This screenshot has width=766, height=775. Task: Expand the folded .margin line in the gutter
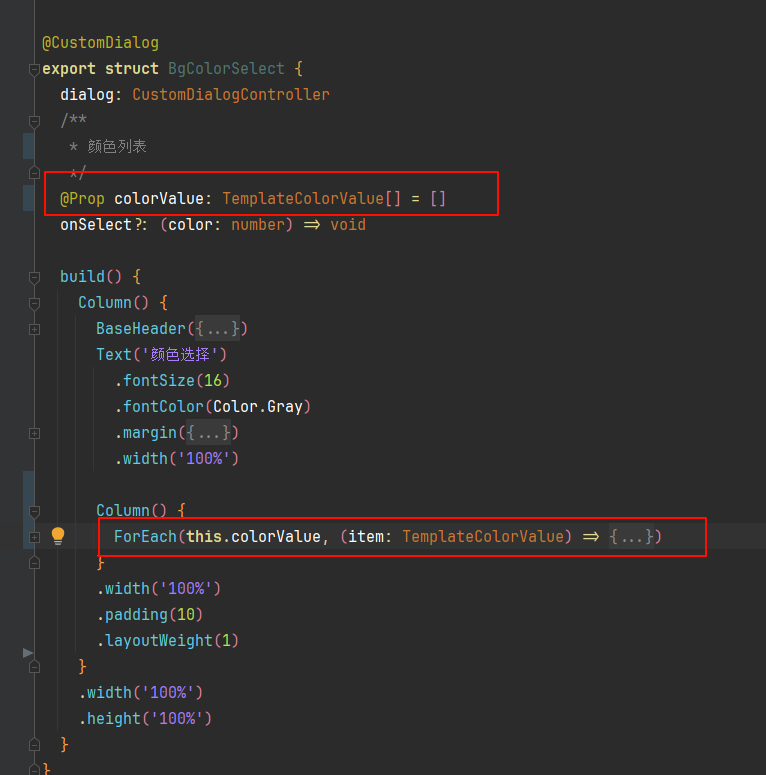pyautogui.click(x=34, y=433)
